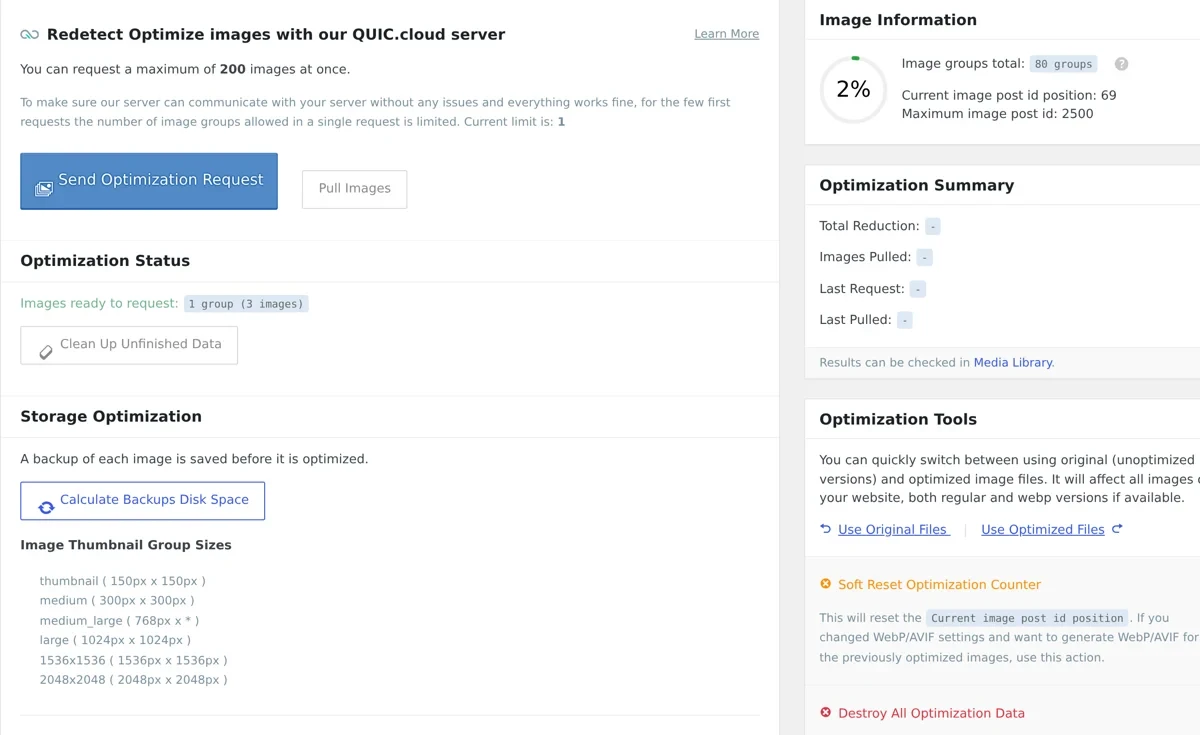This screenshot has width=1200, height=735.
Task: Select the '1536x1536' thumbnail size row
Action: 133,660
